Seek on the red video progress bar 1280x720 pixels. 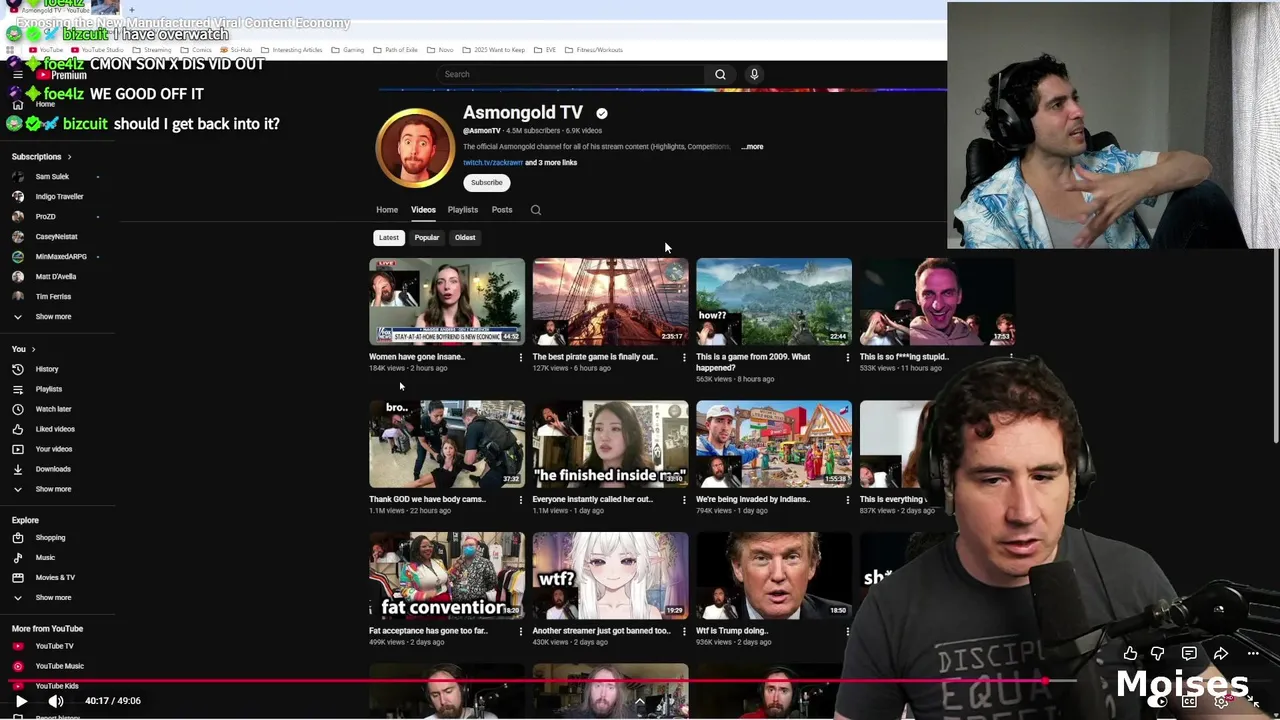(x=640, y=681)
